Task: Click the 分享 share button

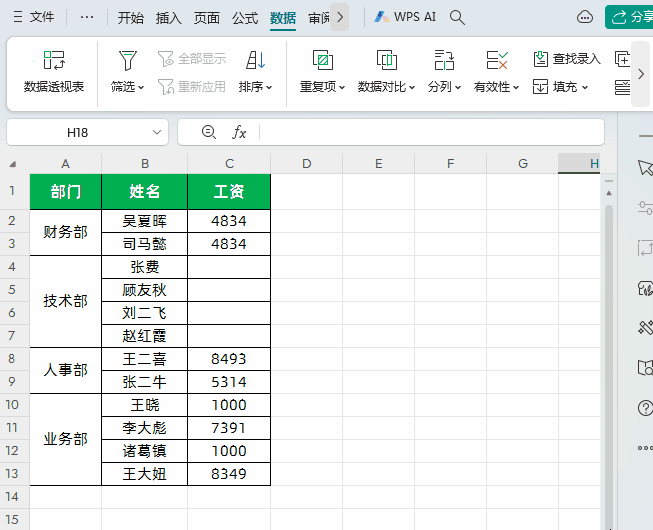Action: [629, 17]
